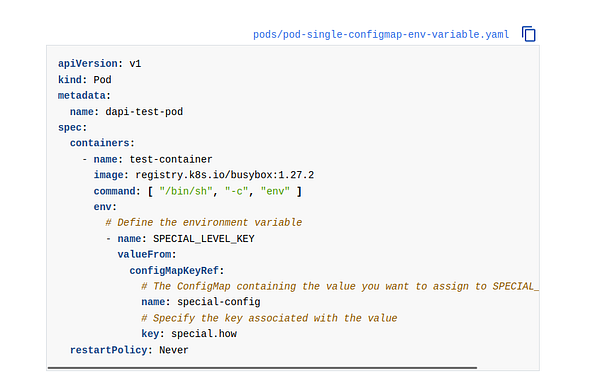The image size is (600, 389).
Task: Click the "restartPolicy: Never" line
Action: (129, 350)
